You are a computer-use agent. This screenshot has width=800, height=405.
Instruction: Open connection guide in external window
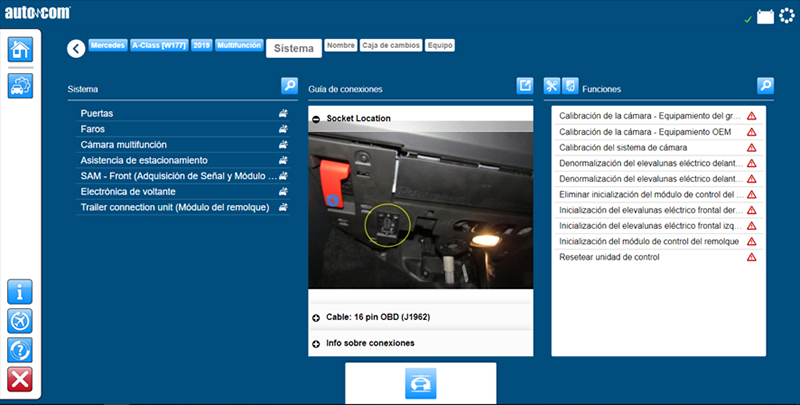click(524, 86)
